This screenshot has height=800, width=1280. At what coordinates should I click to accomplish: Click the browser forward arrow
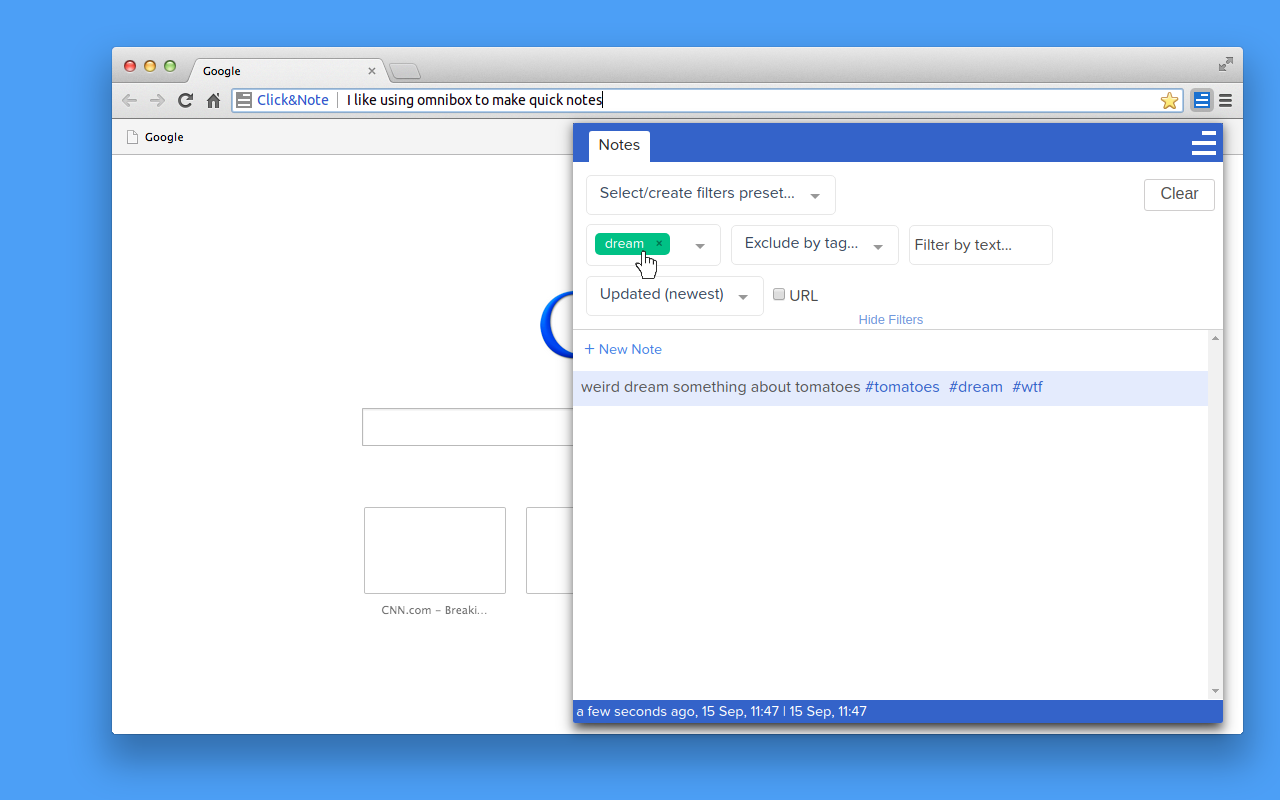point(157,100)
